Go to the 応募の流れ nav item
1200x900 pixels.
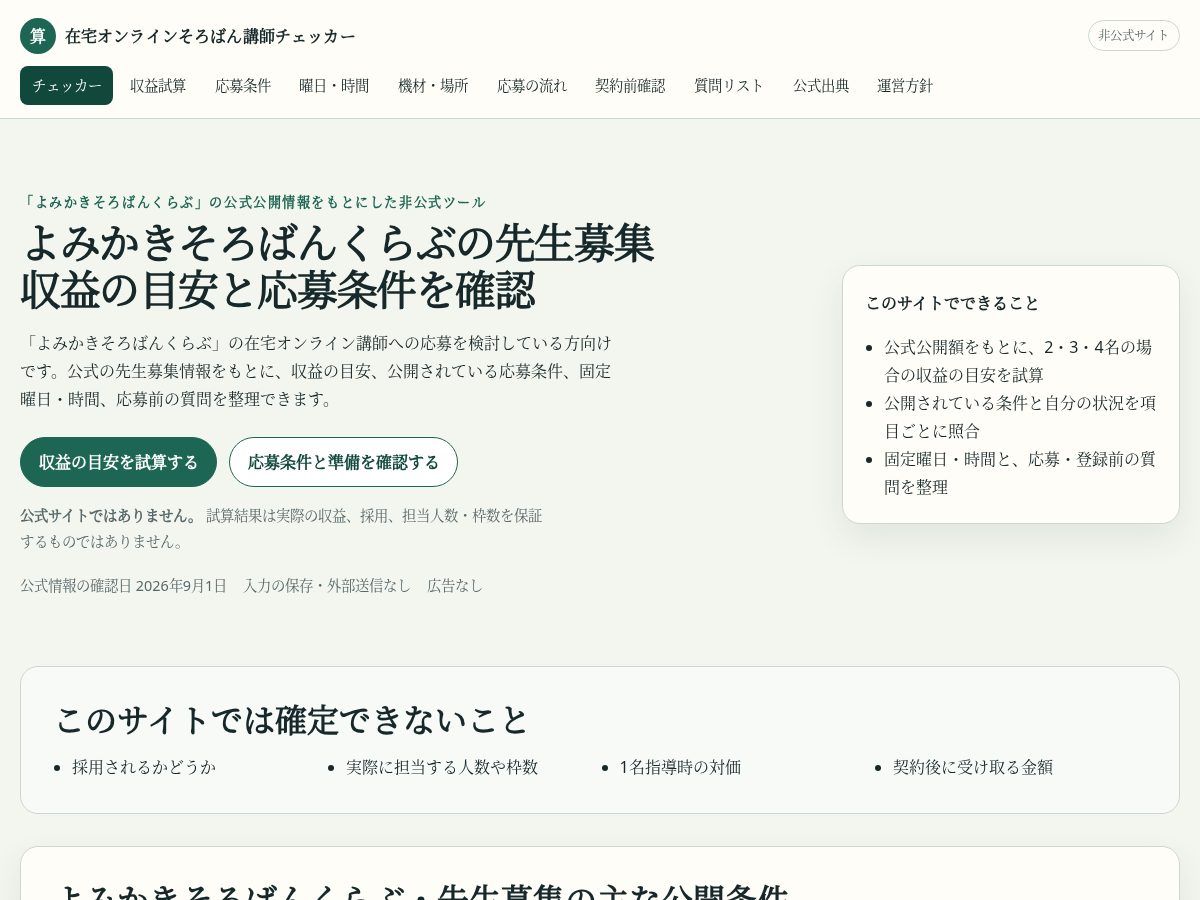[532, 86]
